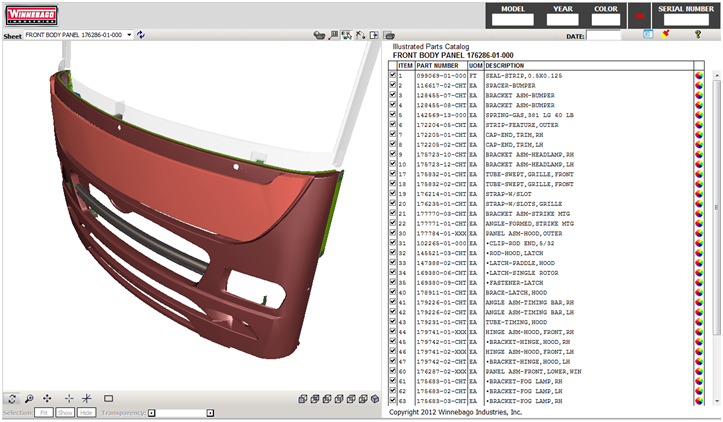
Task: Click the refresh icon beside Sheet dropdown
Action: tap(141, 35)
